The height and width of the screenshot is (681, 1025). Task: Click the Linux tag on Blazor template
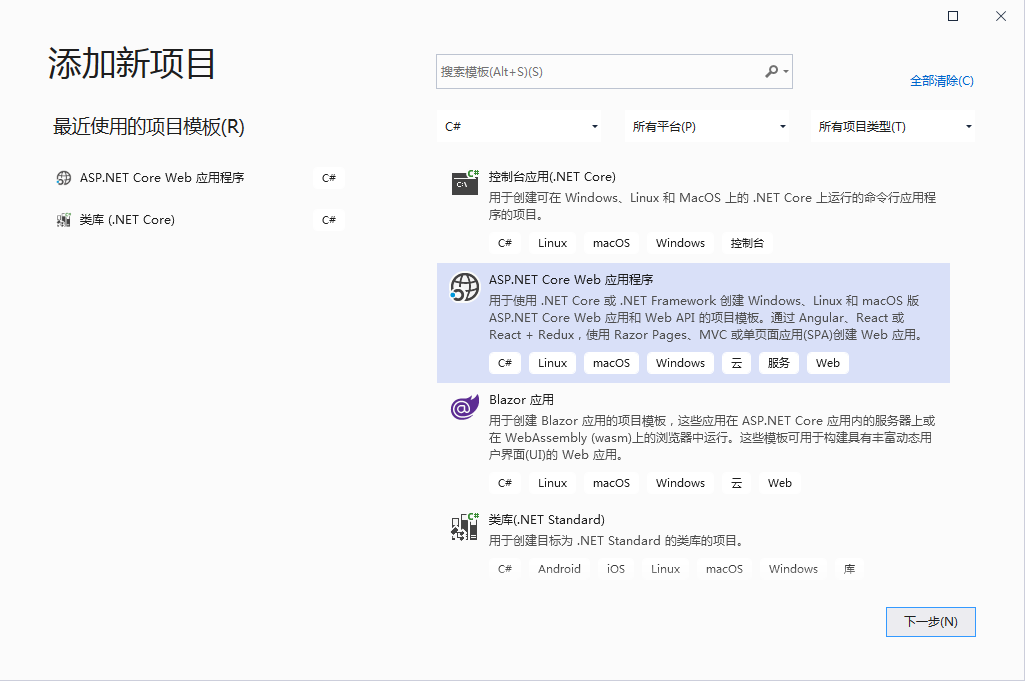click(552, 483)
